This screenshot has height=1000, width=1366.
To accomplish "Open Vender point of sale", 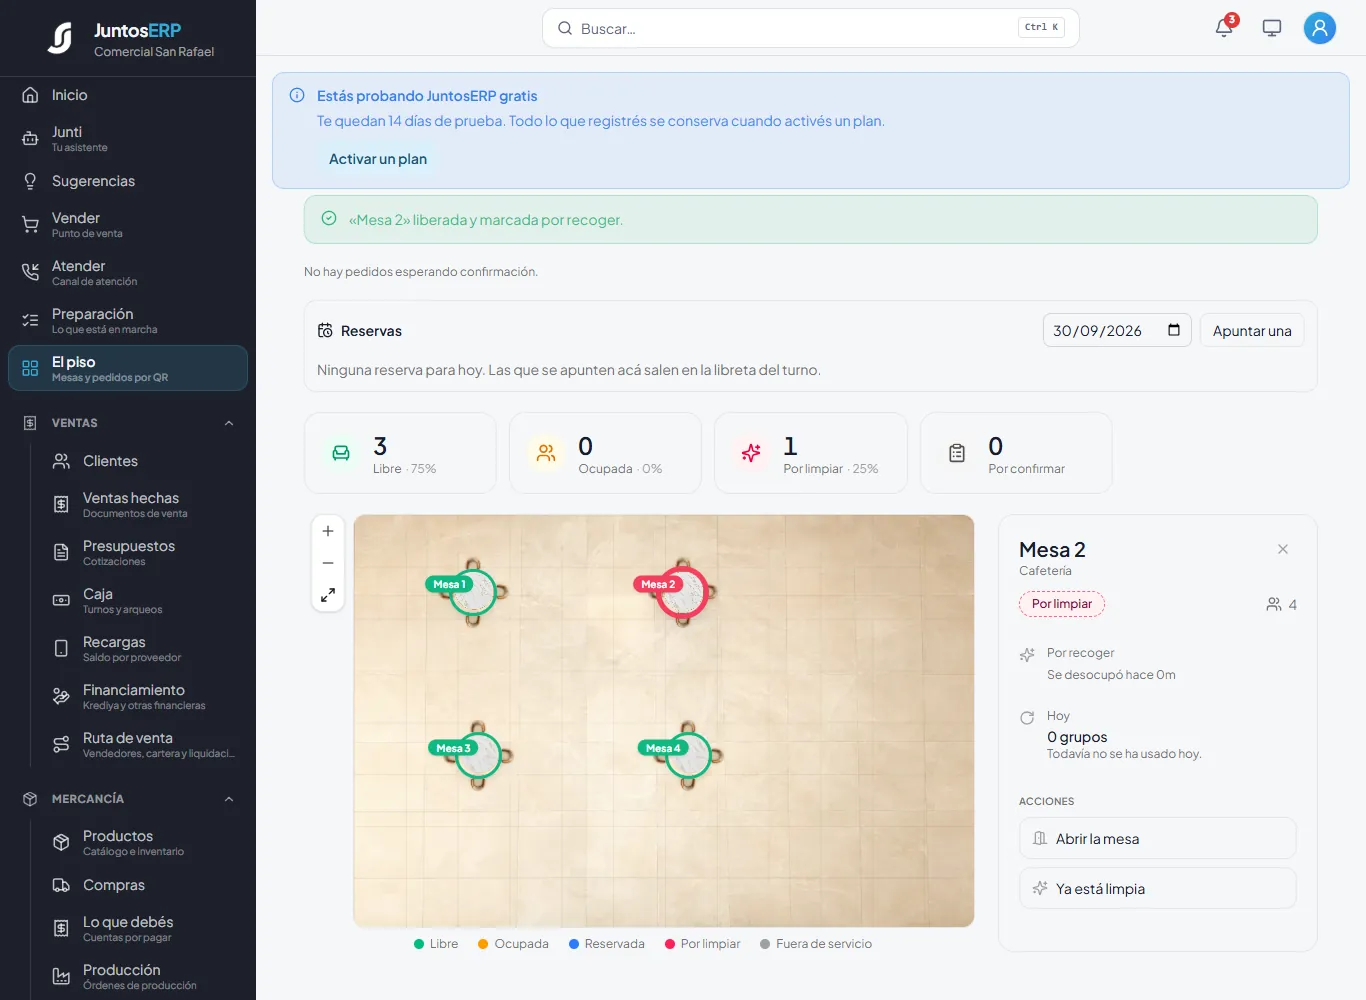I will [128, 224].
